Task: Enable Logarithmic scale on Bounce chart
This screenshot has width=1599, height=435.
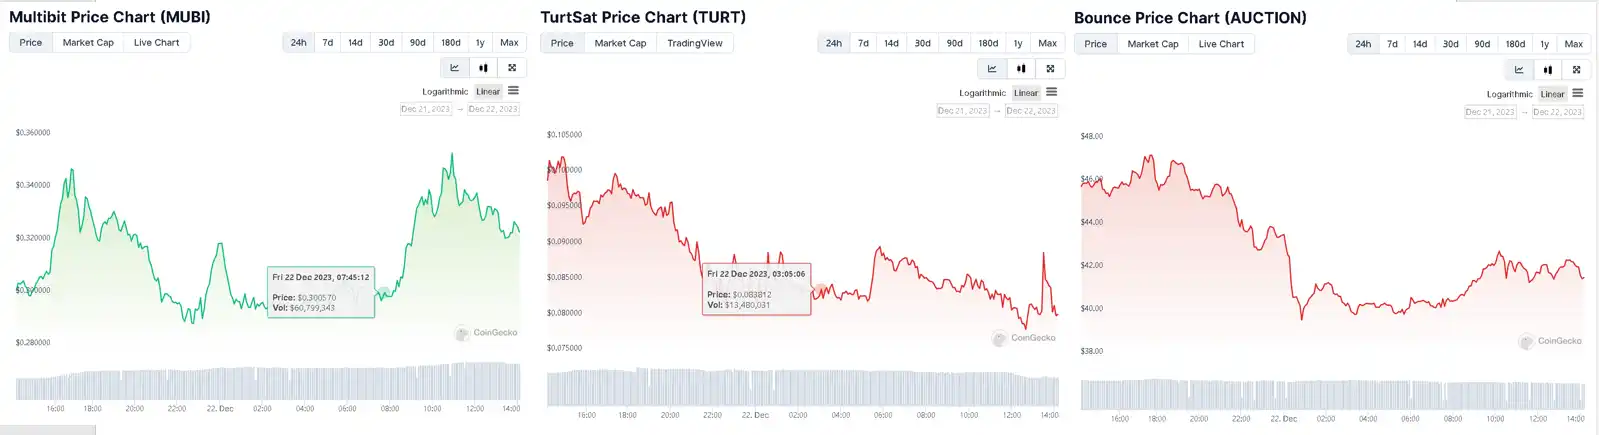Action: pyautogui.click(x=1509, y=94)
